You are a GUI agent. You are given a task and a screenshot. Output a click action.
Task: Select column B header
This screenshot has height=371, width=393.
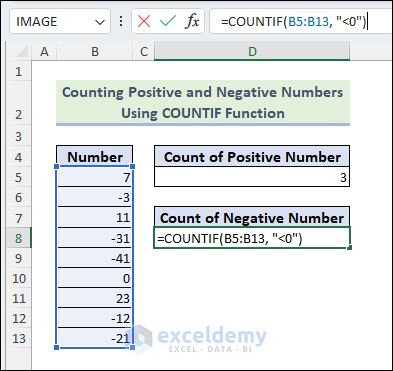click(x=95, y=52)
